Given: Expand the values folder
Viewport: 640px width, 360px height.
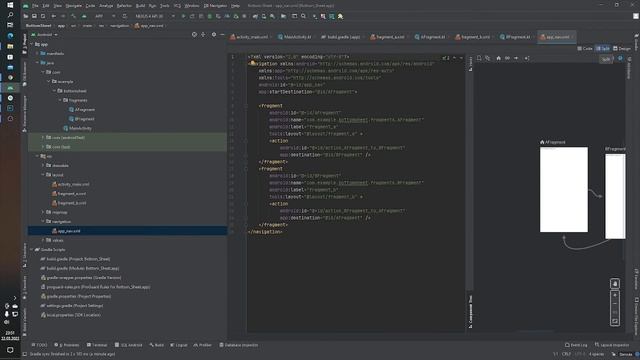Looking at the screenshot, I should pyautogui.click(x=43, y=240).
